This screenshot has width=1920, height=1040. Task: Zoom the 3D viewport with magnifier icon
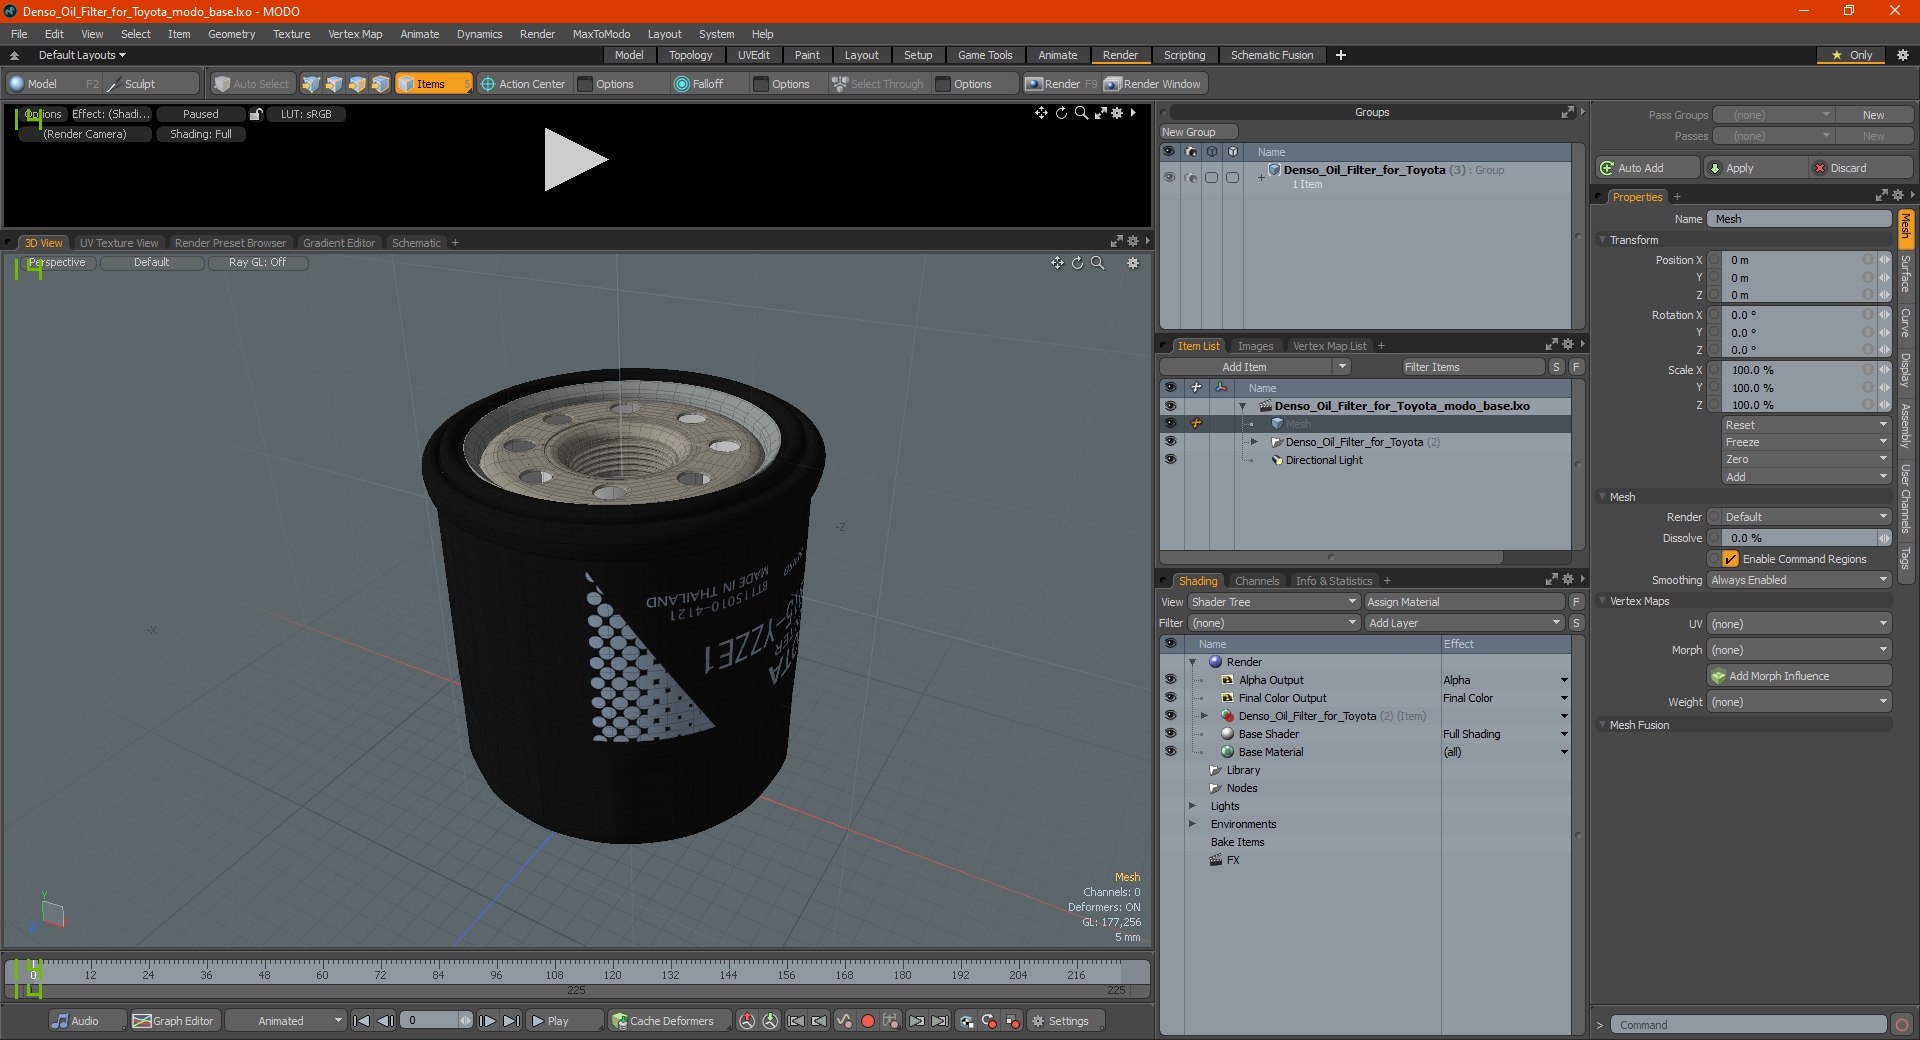point(1097,263)
